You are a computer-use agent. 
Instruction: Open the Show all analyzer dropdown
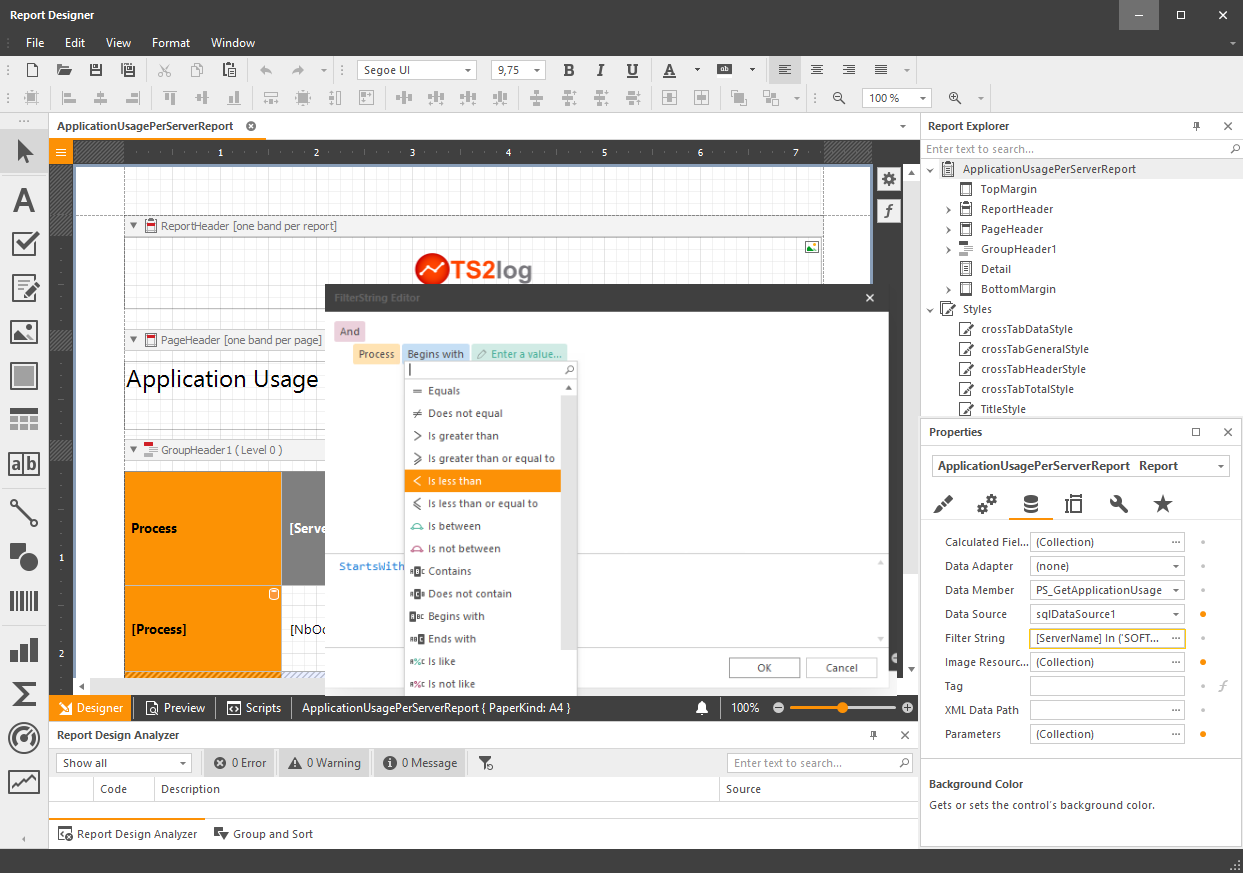[x=183, y=763]
